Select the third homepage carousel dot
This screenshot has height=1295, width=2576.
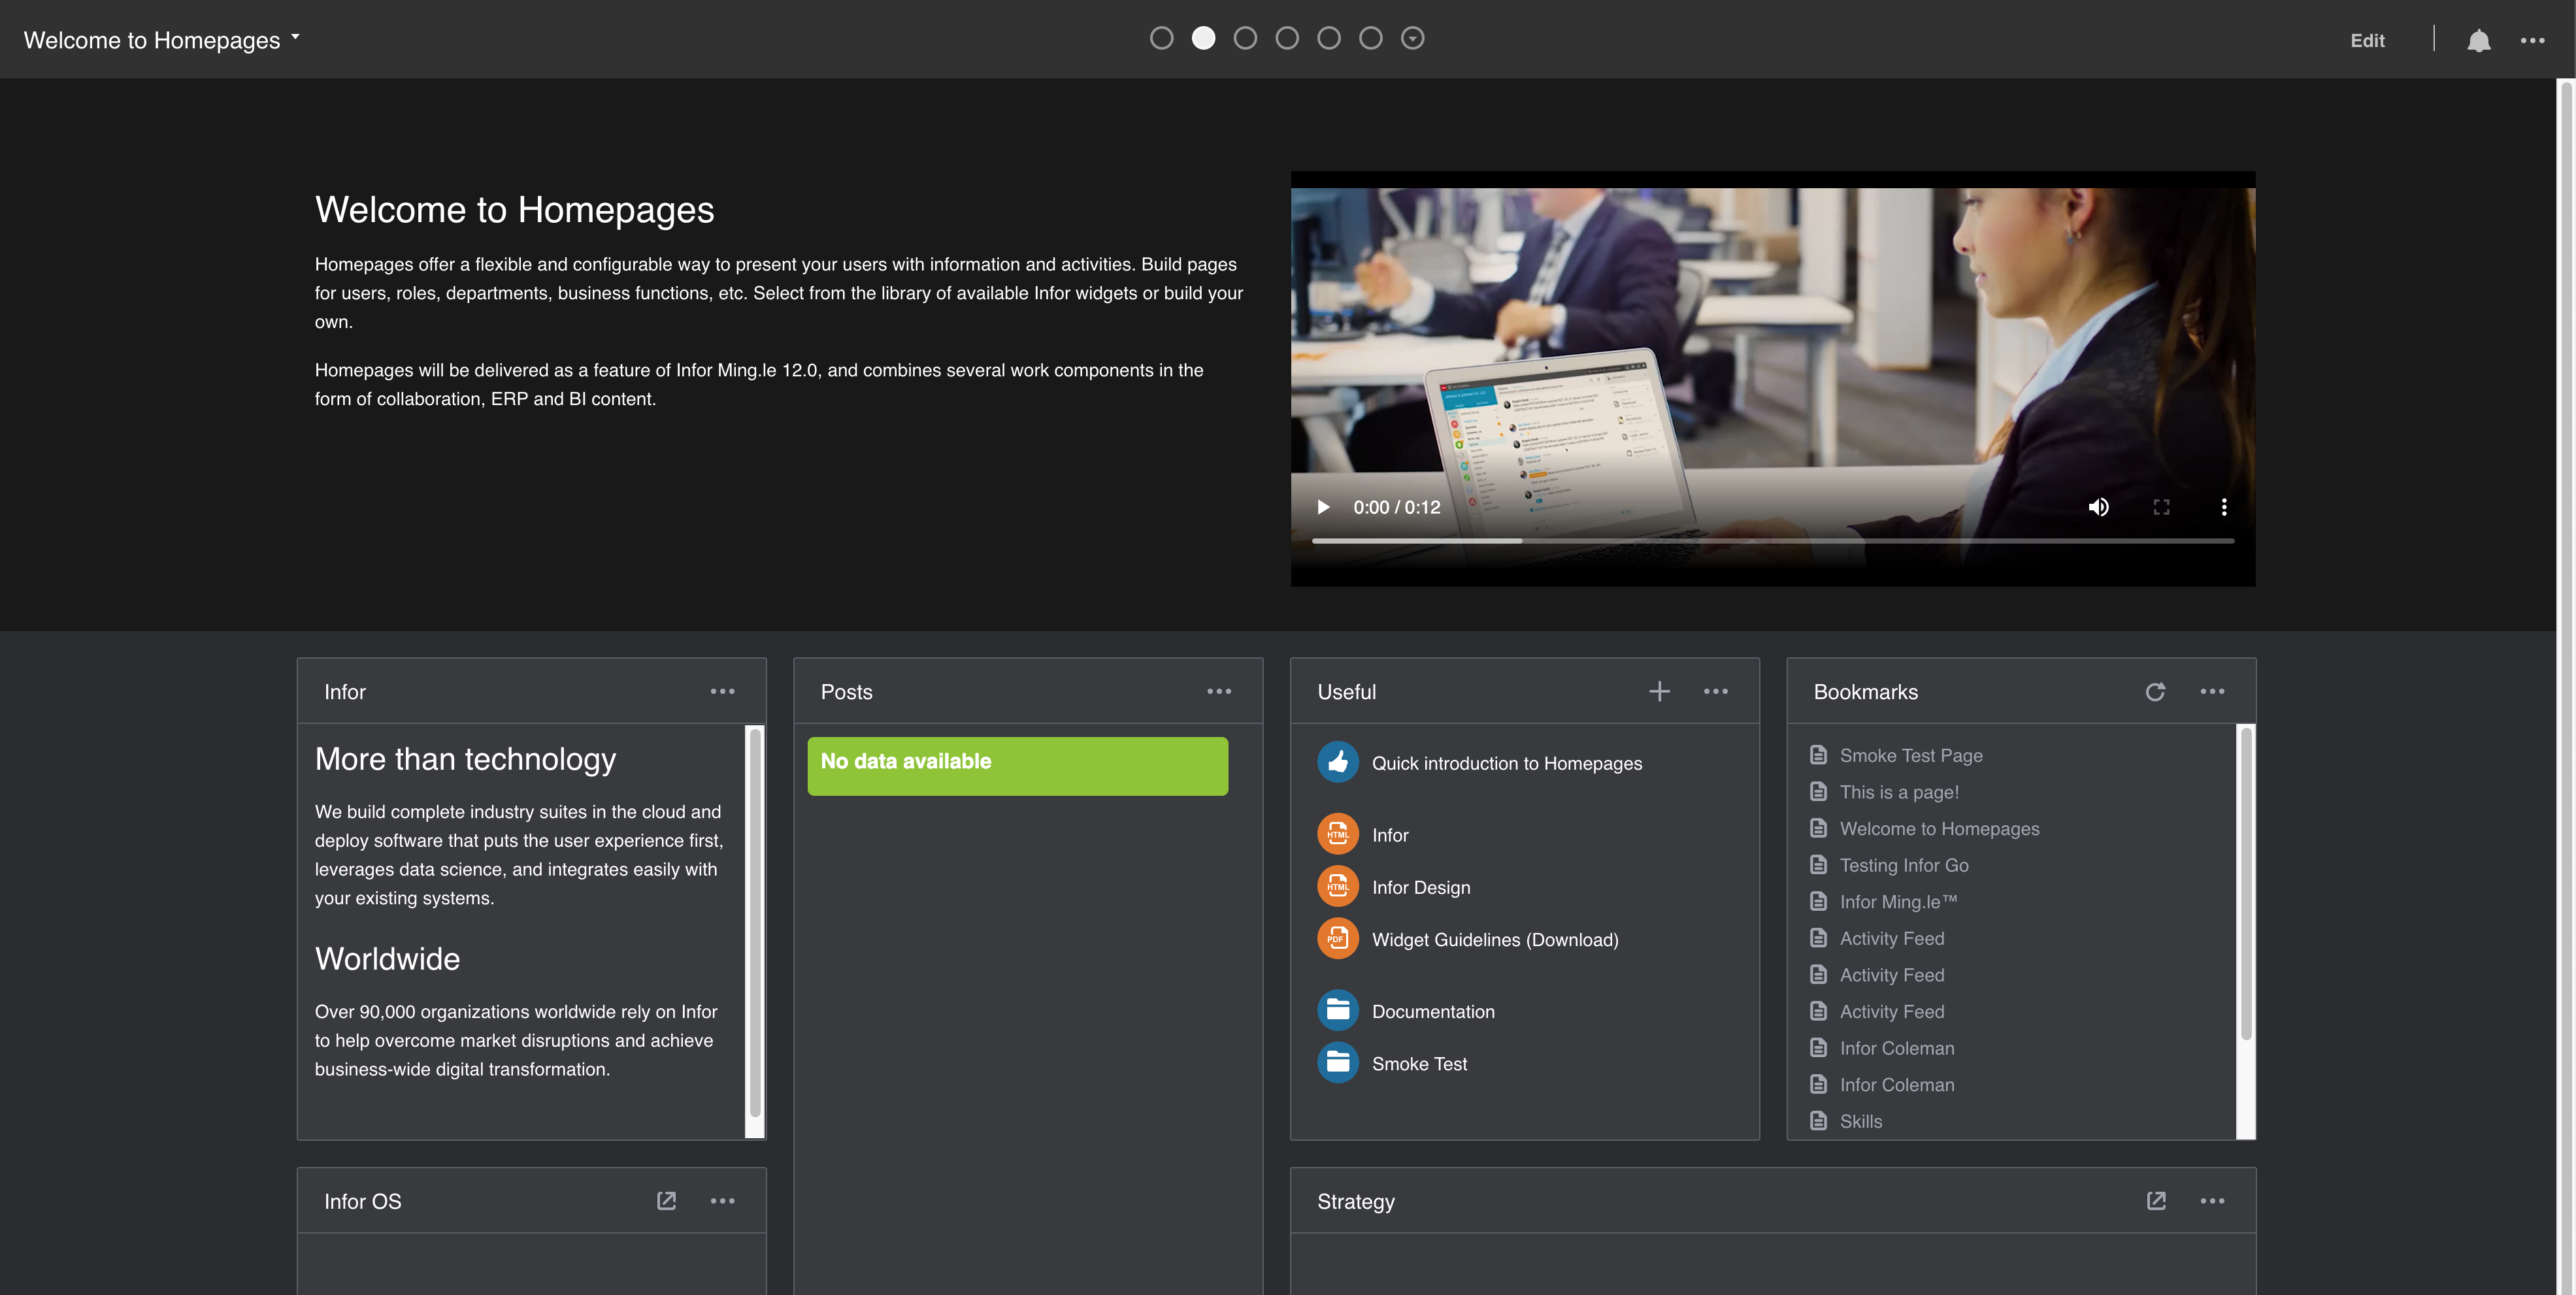click(1245, 38)
